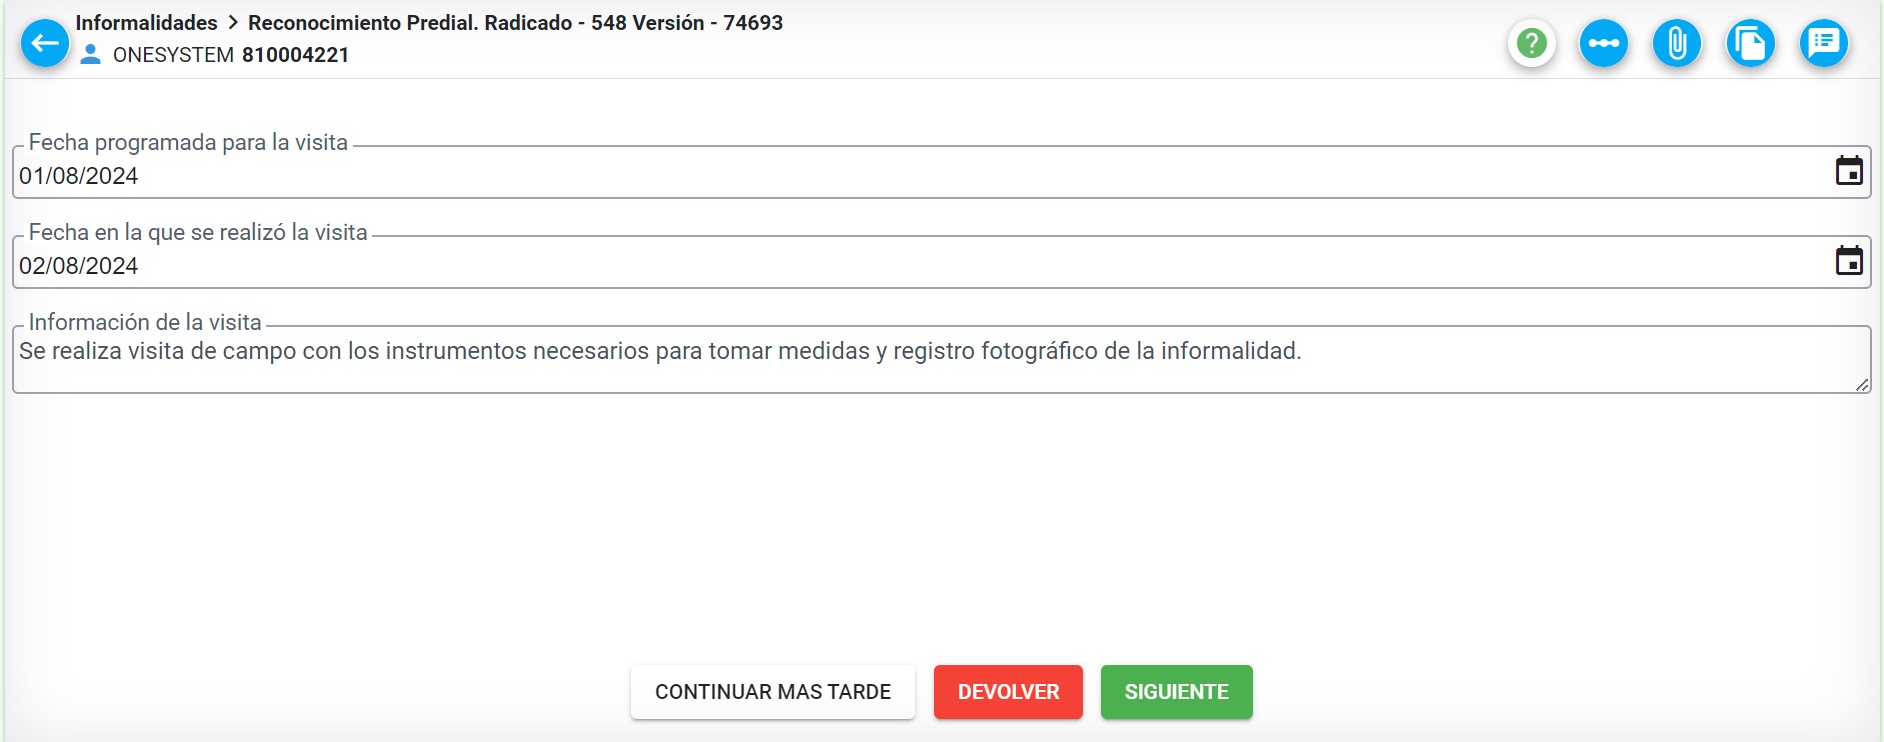
Task: Open the green help question mark icon
Action: tap(1531, 43)
